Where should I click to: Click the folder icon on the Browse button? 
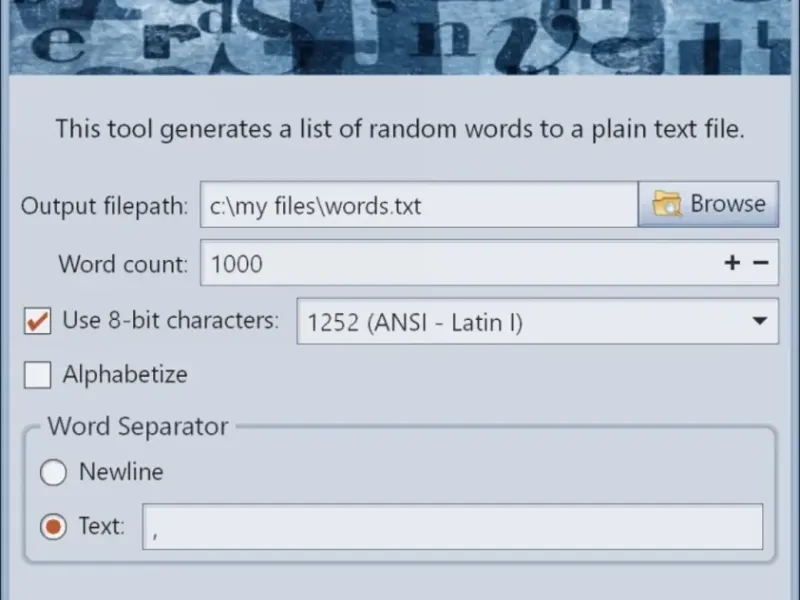point(666,204)
